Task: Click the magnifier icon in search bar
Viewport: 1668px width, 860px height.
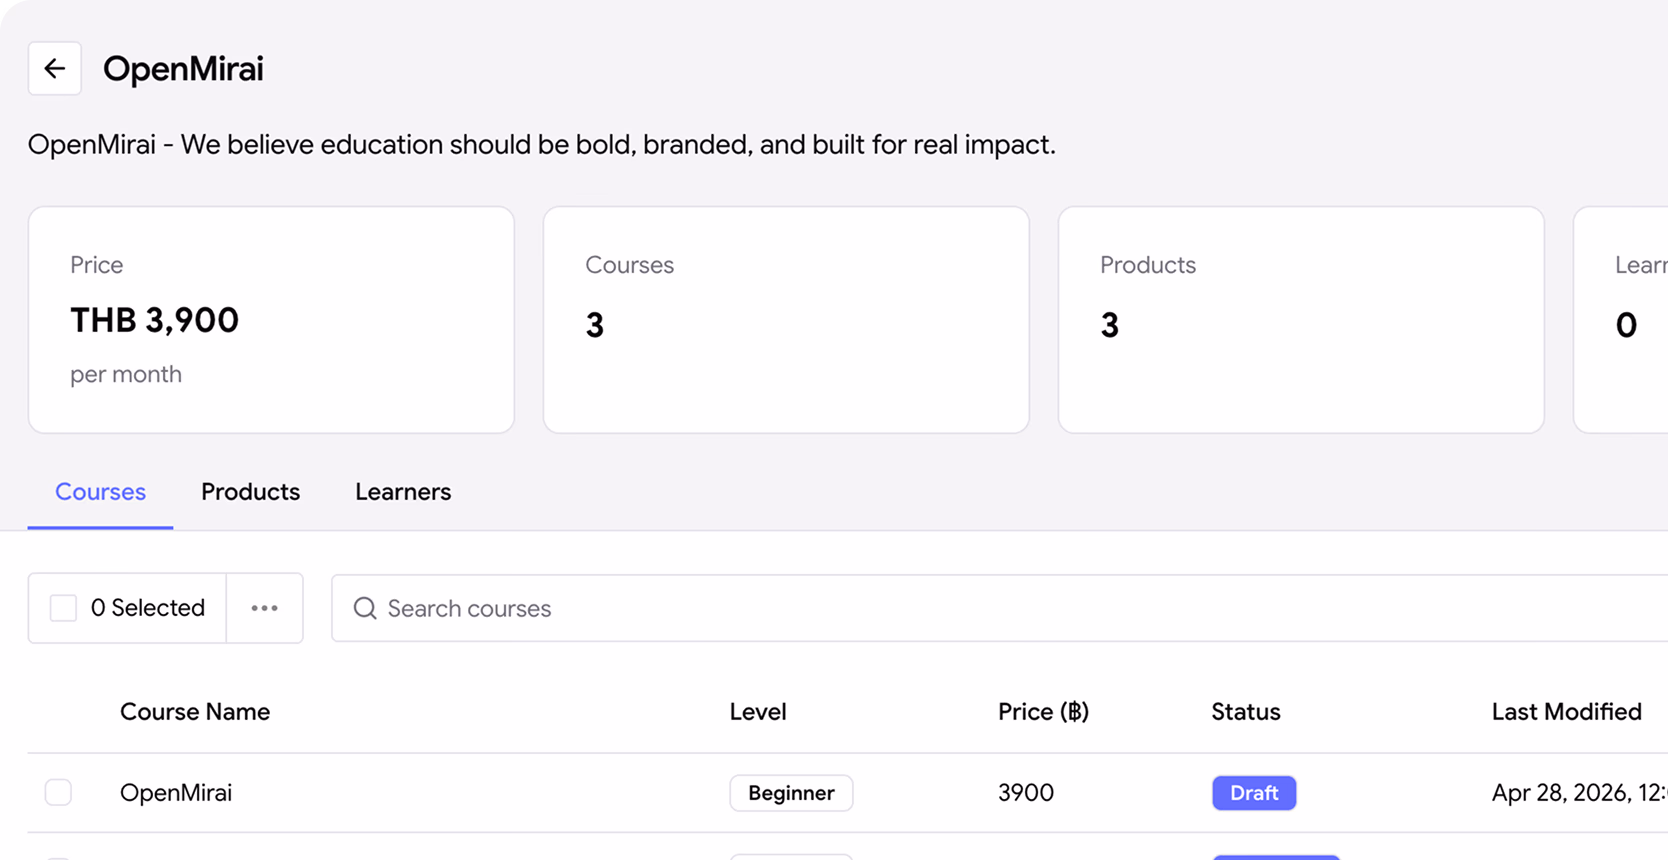Action: point(365,608)
